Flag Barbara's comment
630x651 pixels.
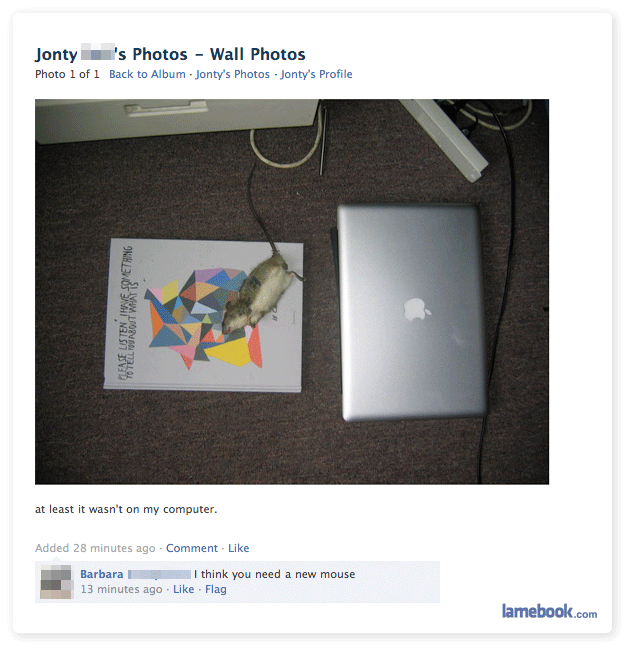(x=216, y=589)
